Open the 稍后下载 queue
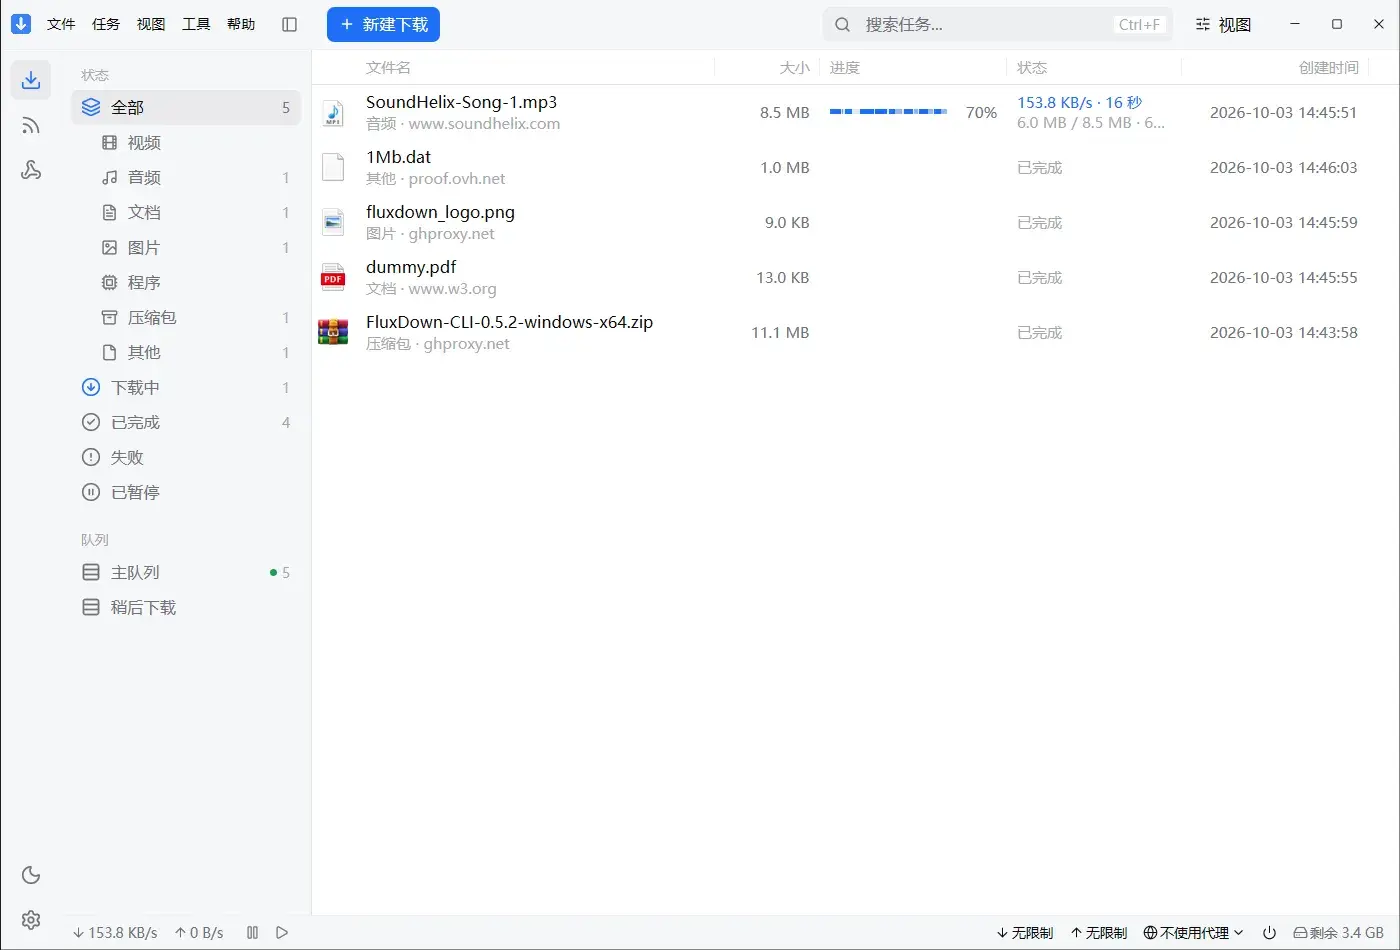The height and width of the screenshot is (950, 1400). [186, 607]
